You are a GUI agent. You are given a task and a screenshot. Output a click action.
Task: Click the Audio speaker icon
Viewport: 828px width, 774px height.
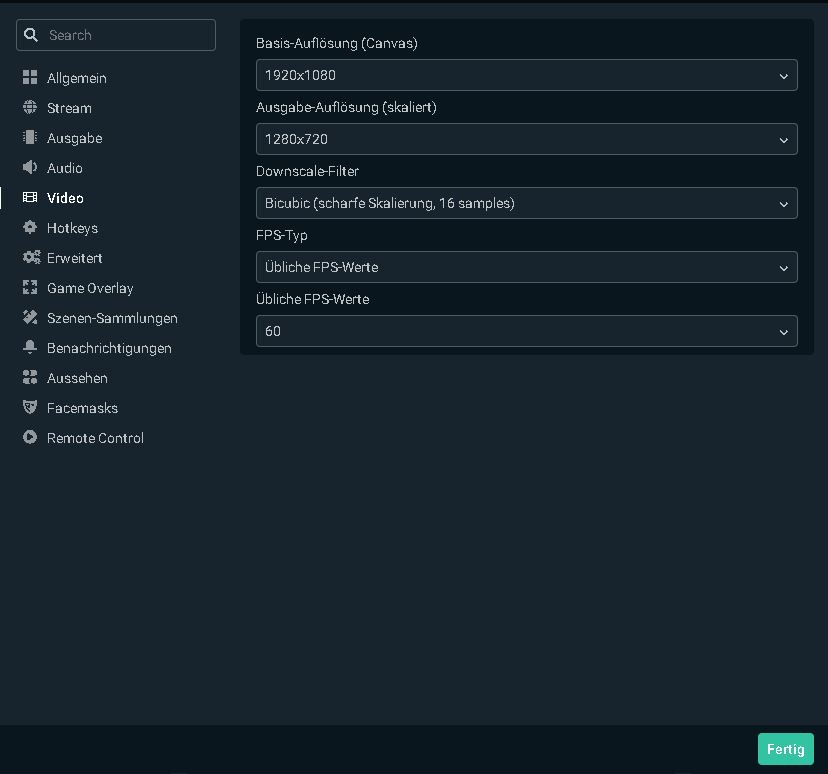point(30,168)
